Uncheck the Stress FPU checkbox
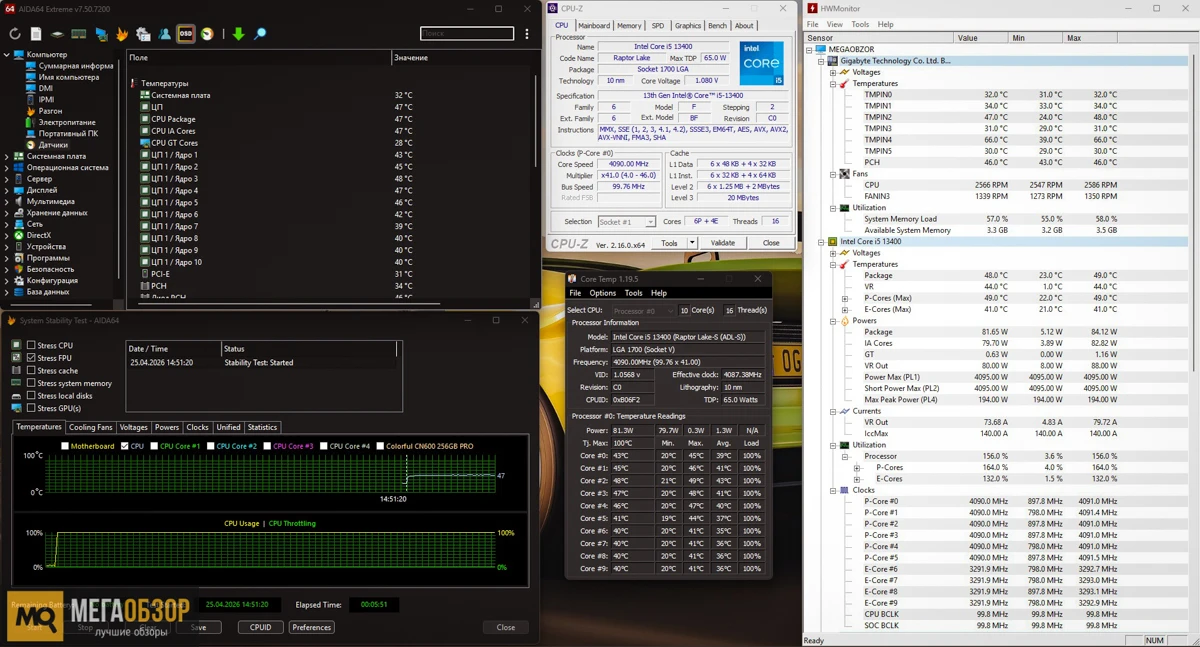1200x647 pixels. click(31, 358)
